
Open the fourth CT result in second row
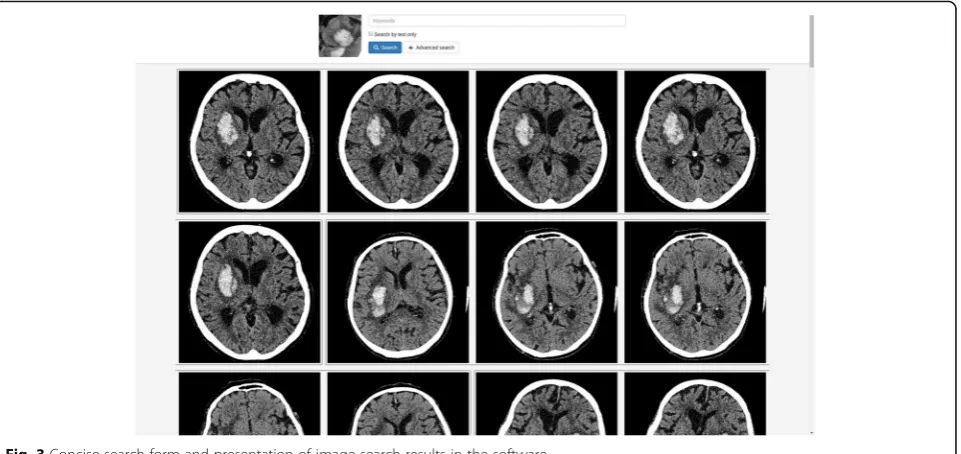pos(695,292)
